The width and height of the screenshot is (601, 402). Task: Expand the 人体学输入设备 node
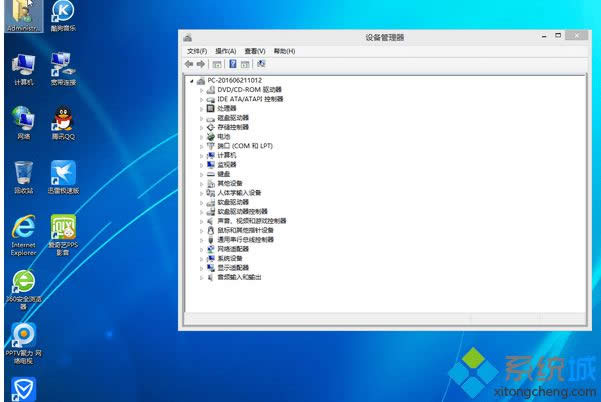pos(202,193)
